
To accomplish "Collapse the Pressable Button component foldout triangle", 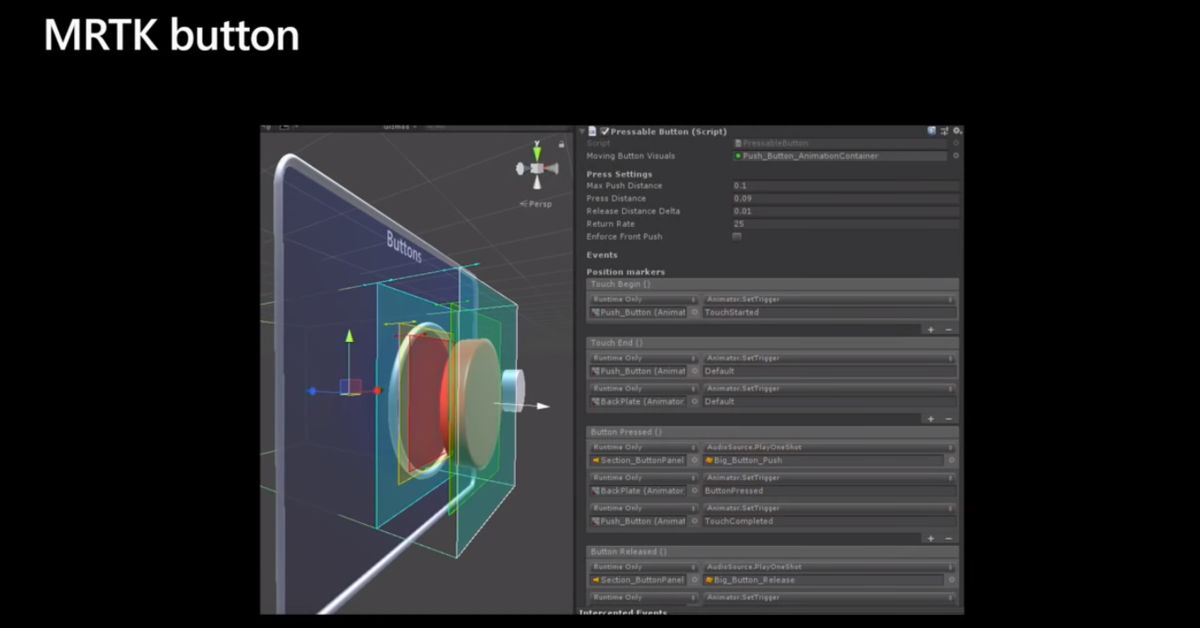I will click(582, 131).
